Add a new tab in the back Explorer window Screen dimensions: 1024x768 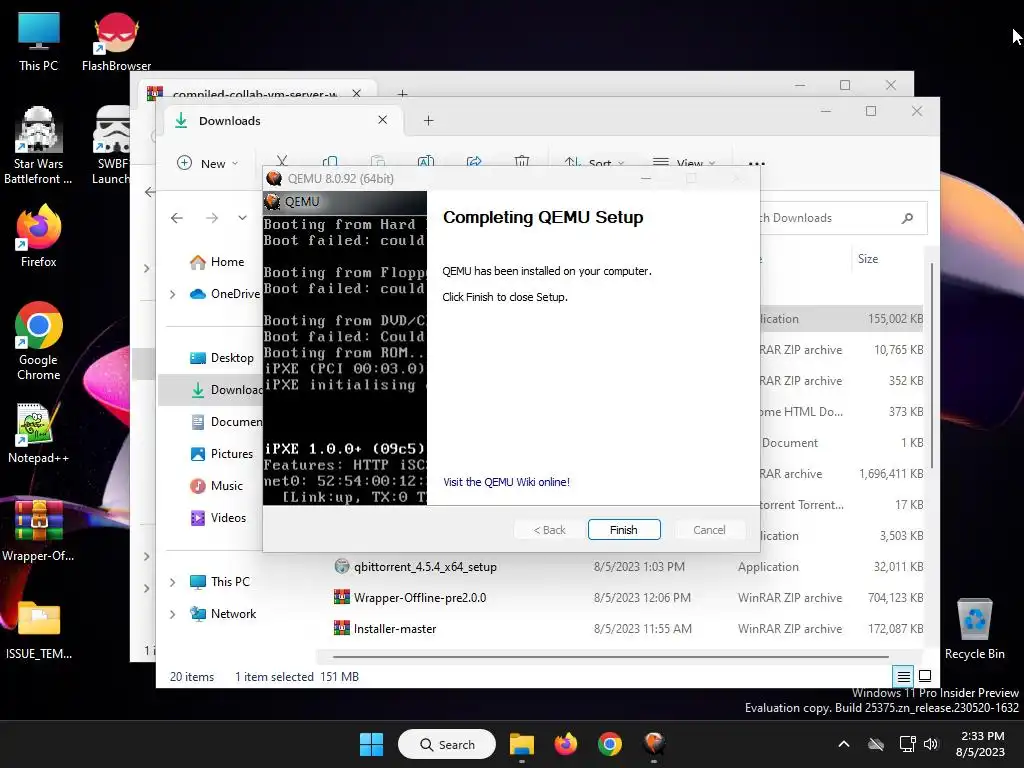403,93
